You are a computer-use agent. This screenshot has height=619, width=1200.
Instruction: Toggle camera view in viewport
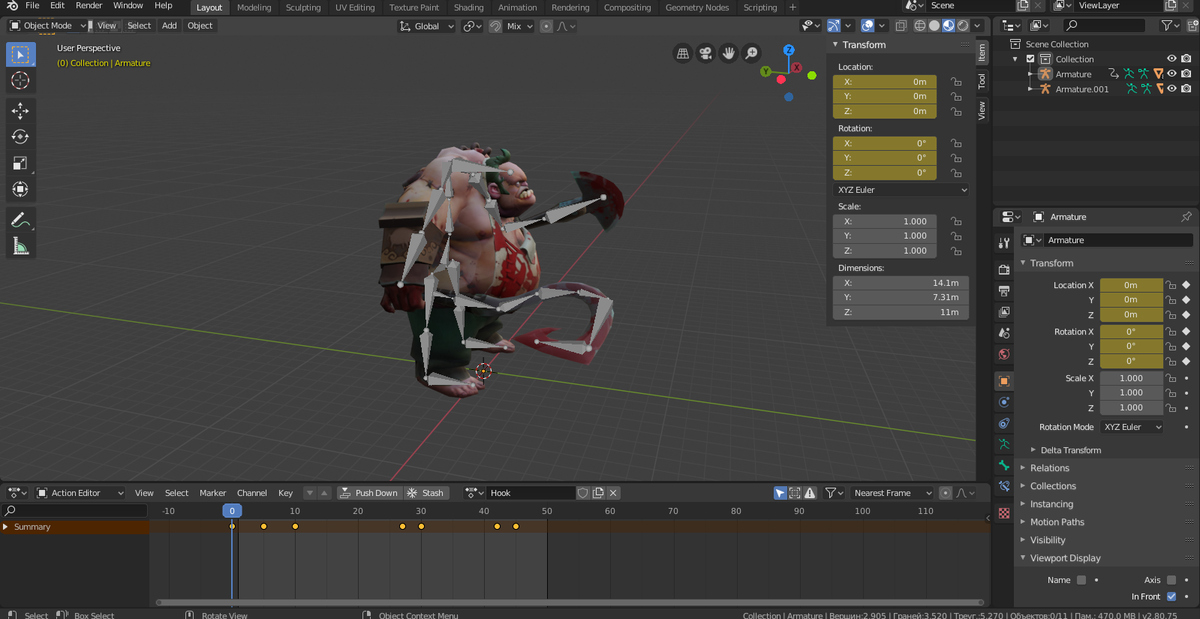(706, 53)
